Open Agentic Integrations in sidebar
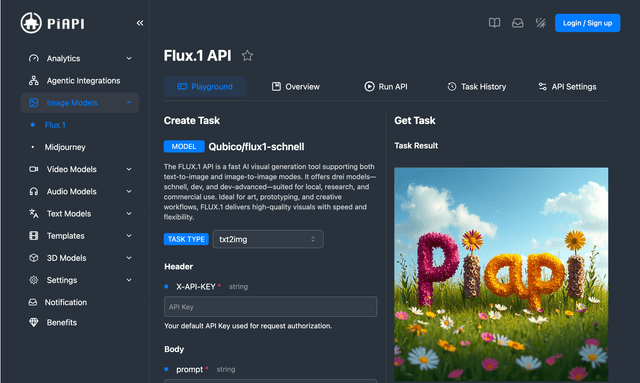 (80, 80)
